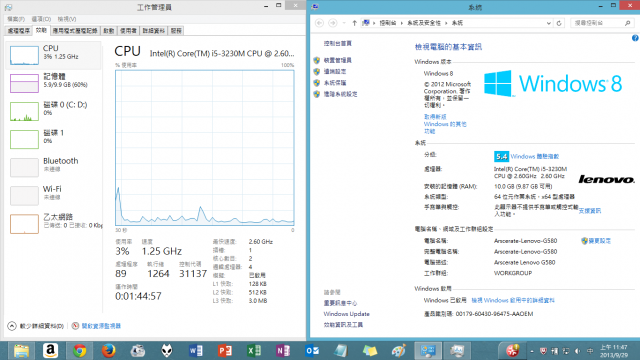
Task: Open the 支援資訊 link
Action: tap(590, 211)
